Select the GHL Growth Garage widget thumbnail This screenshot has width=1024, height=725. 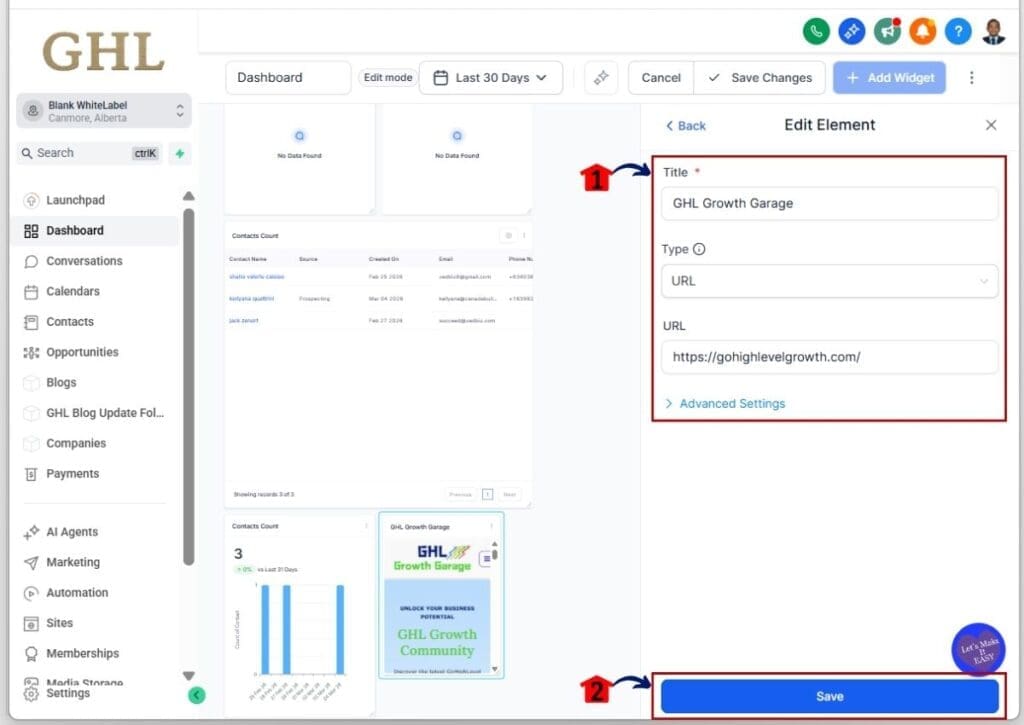(441, 596)
